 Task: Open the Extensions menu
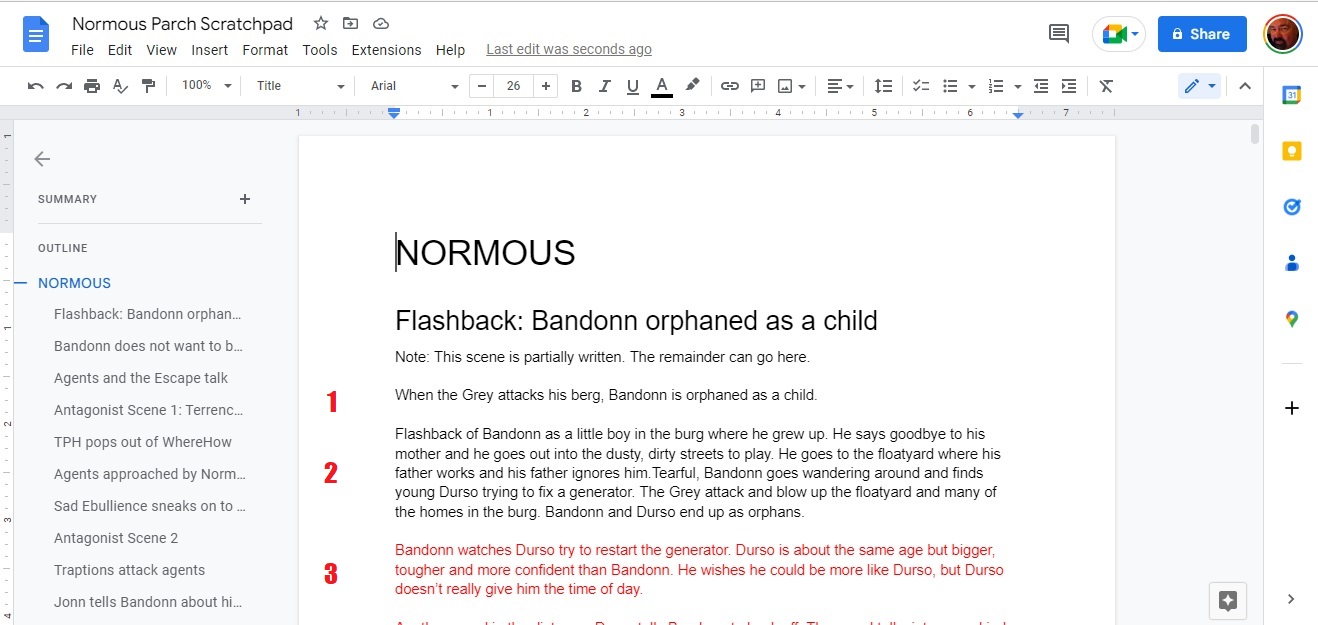coord(386,50)
